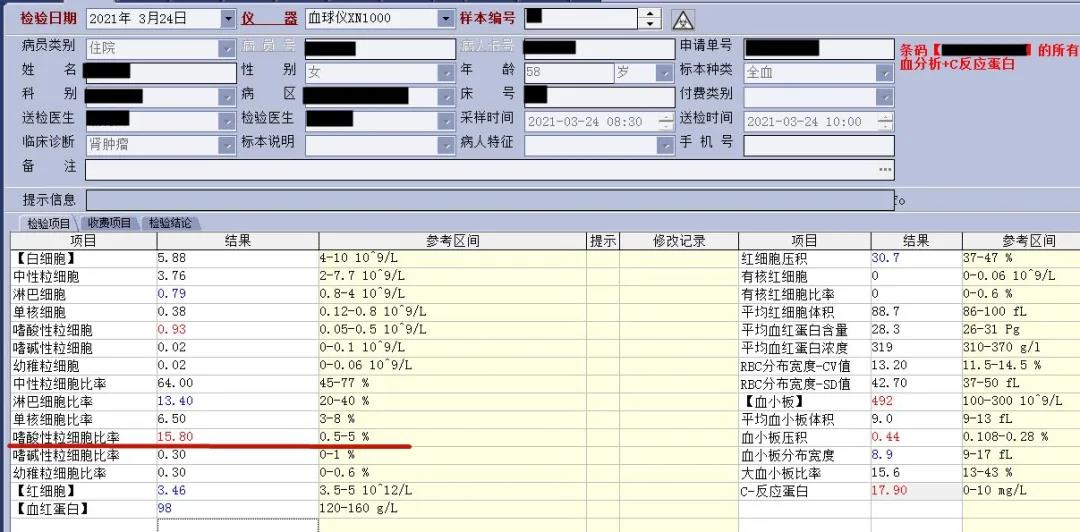Select the 有核红细胞比率 row
The height and width of the screenshot is (532, 1080).
[x=909, y=295]
